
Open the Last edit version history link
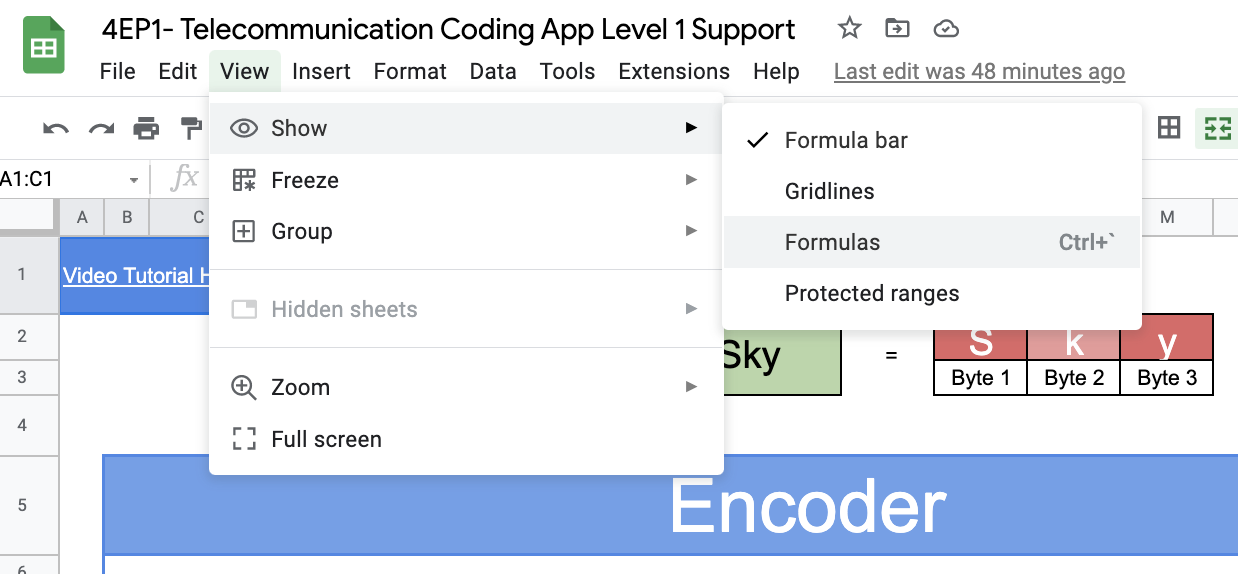[979, 72]
